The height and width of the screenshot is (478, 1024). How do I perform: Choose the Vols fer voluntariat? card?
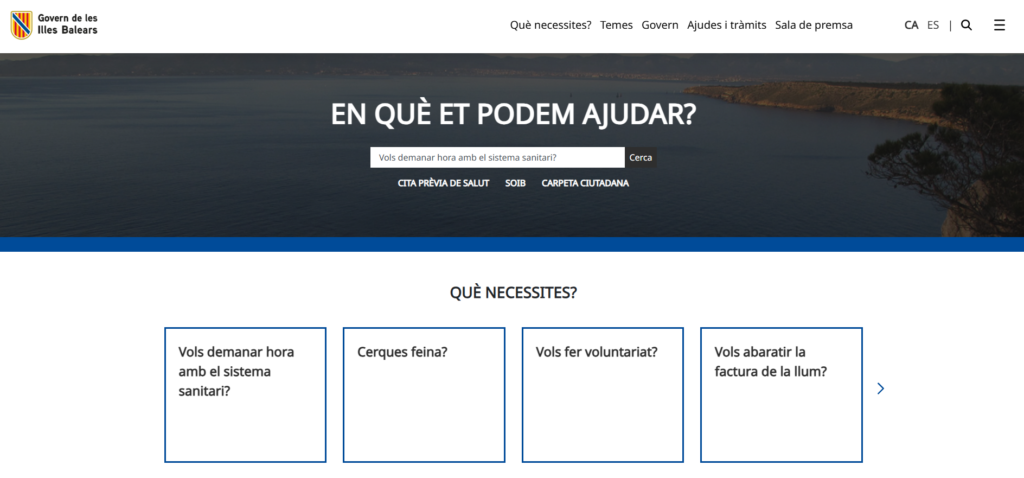(603, 394)
